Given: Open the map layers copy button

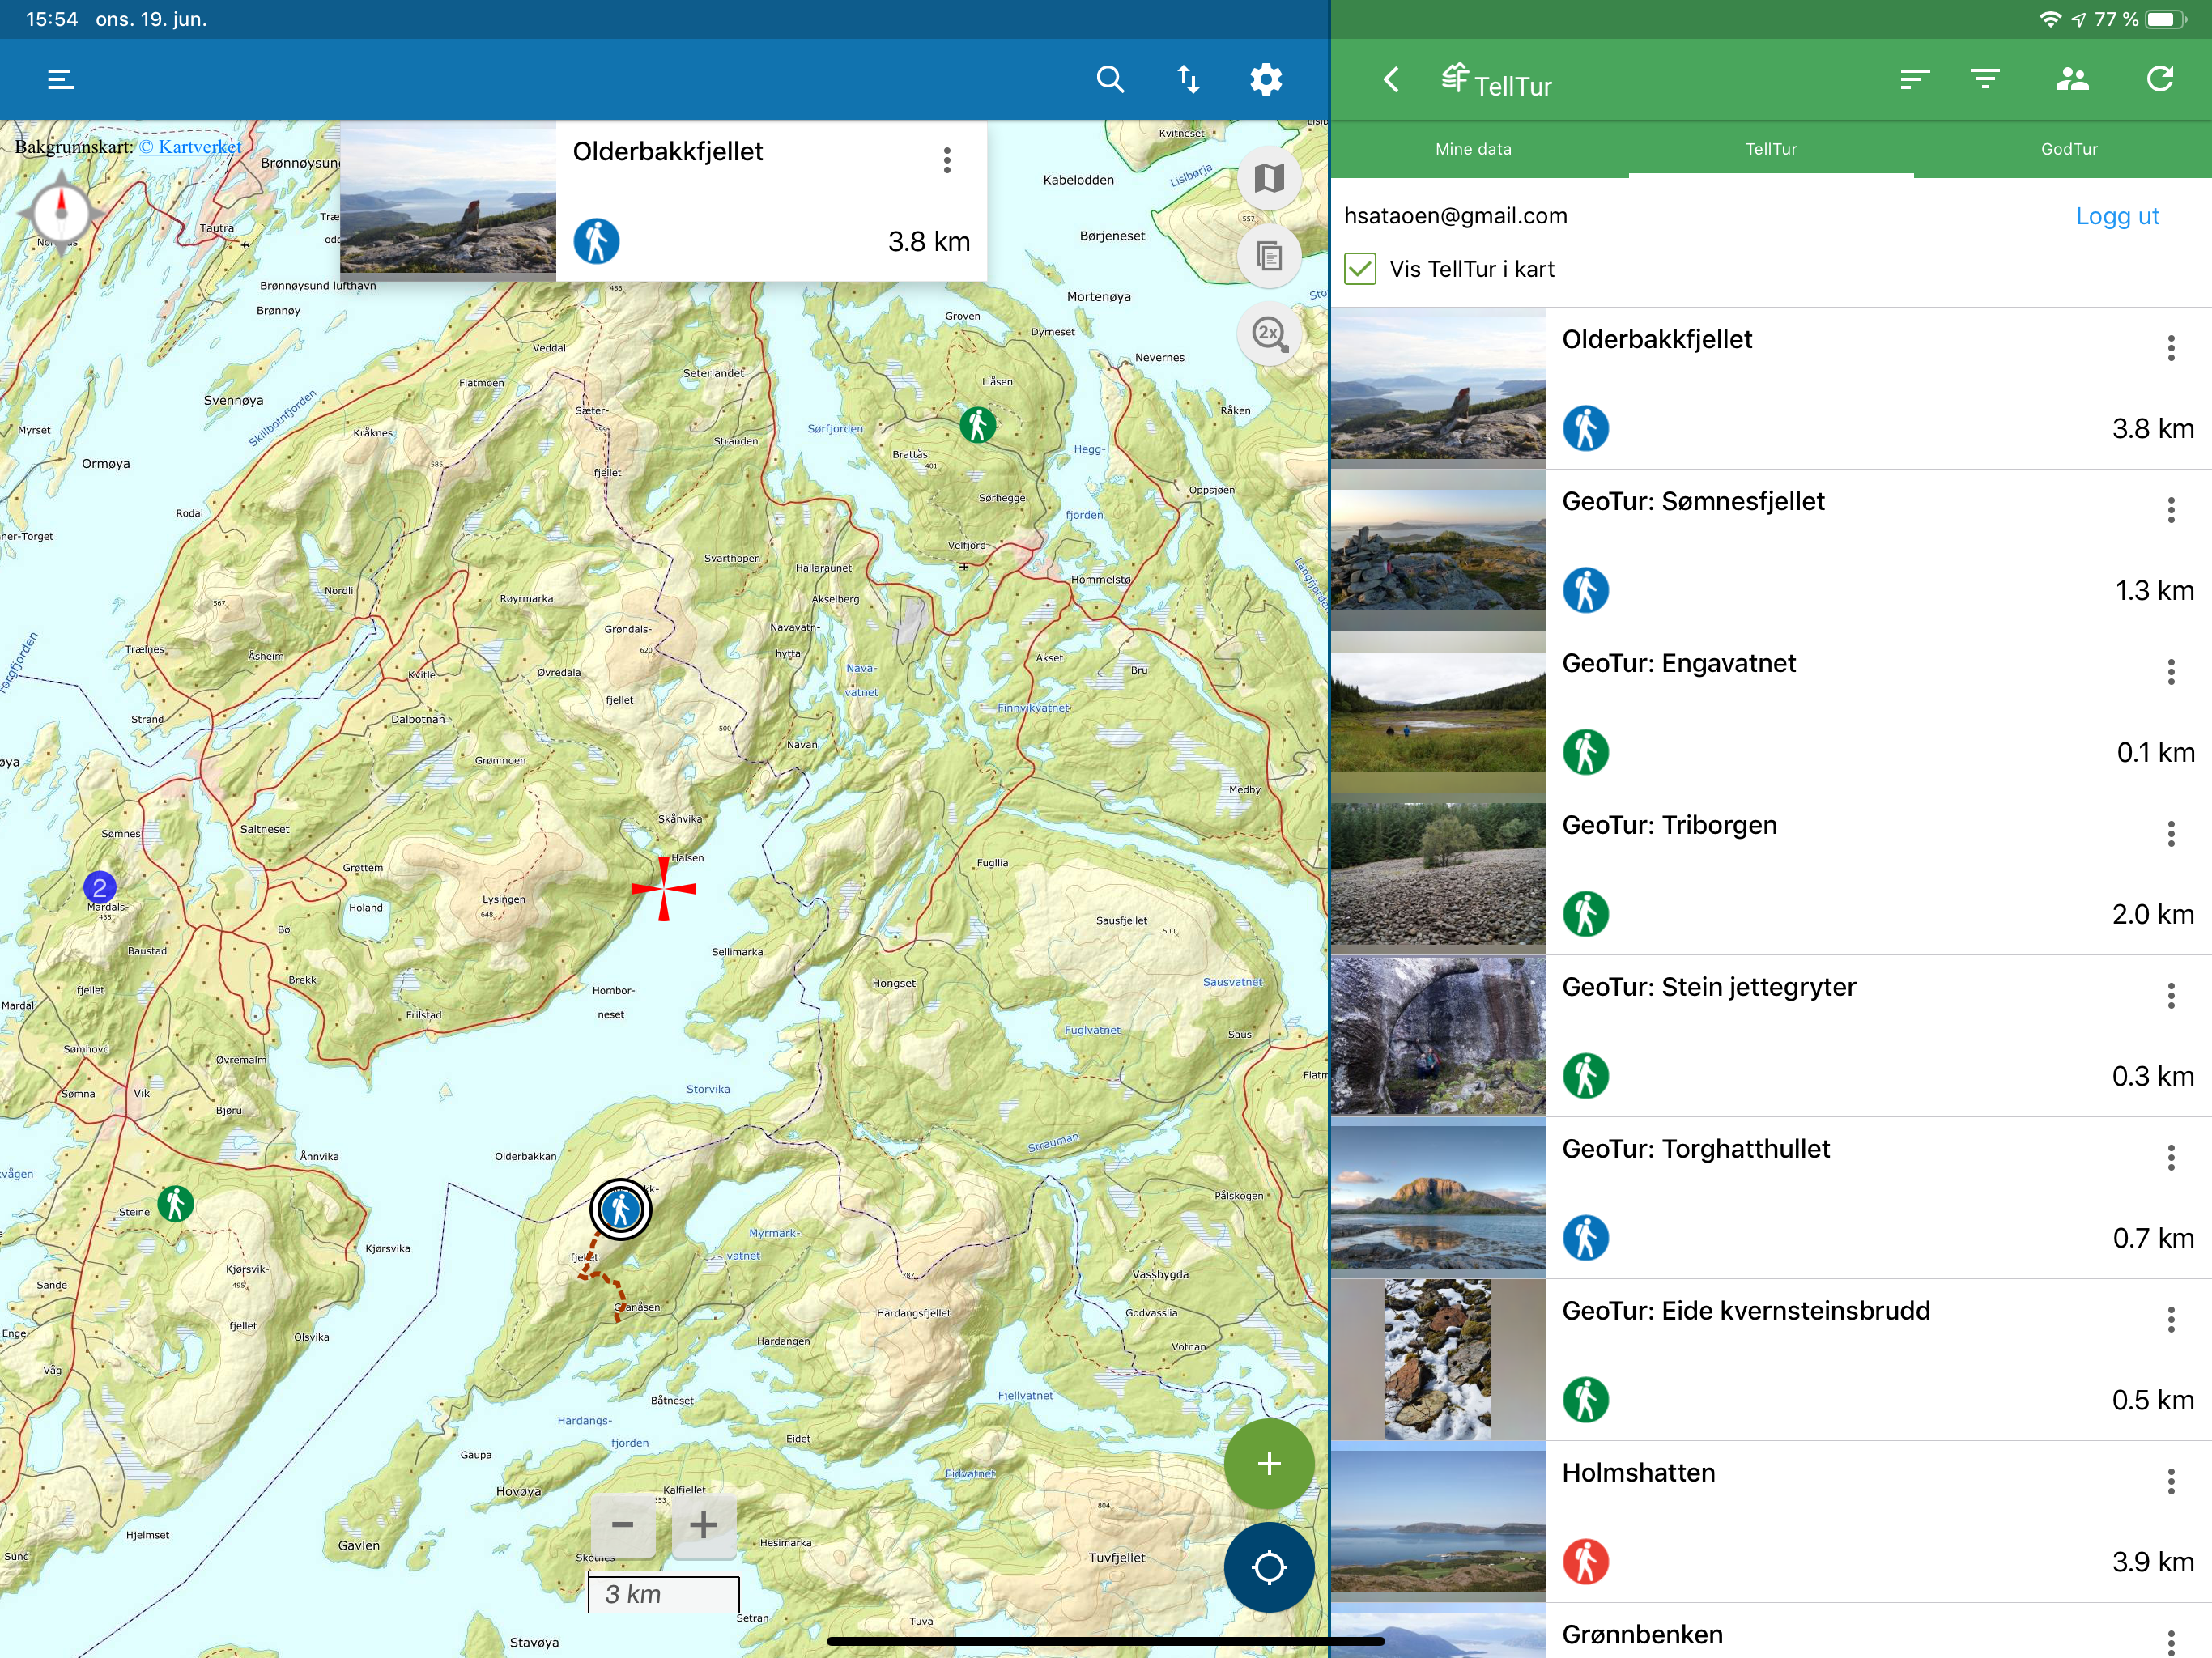Looking at the screenshot, I should (x=1269, y=256).
